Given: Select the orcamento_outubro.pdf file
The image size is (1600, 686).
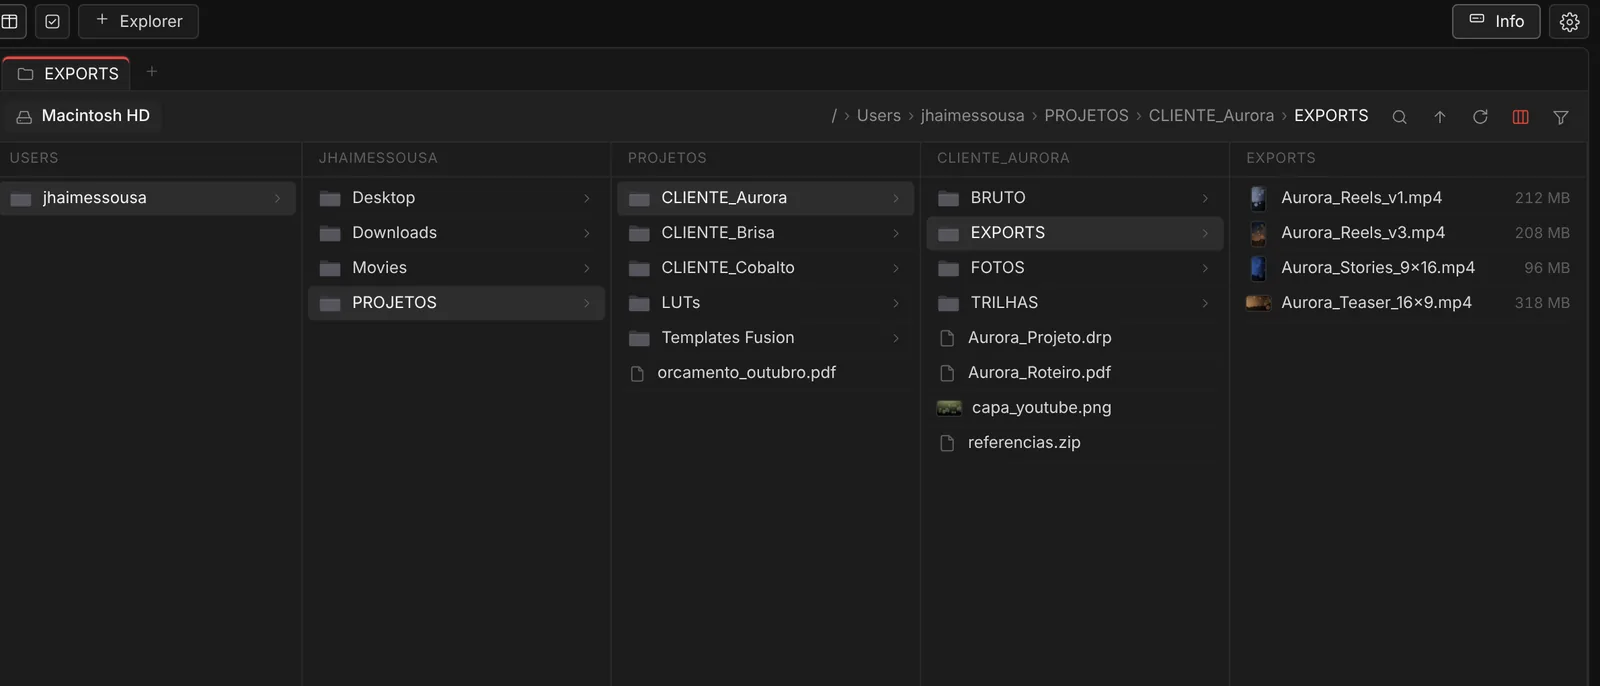Looking at the screenshot, I should pos(765,373).
